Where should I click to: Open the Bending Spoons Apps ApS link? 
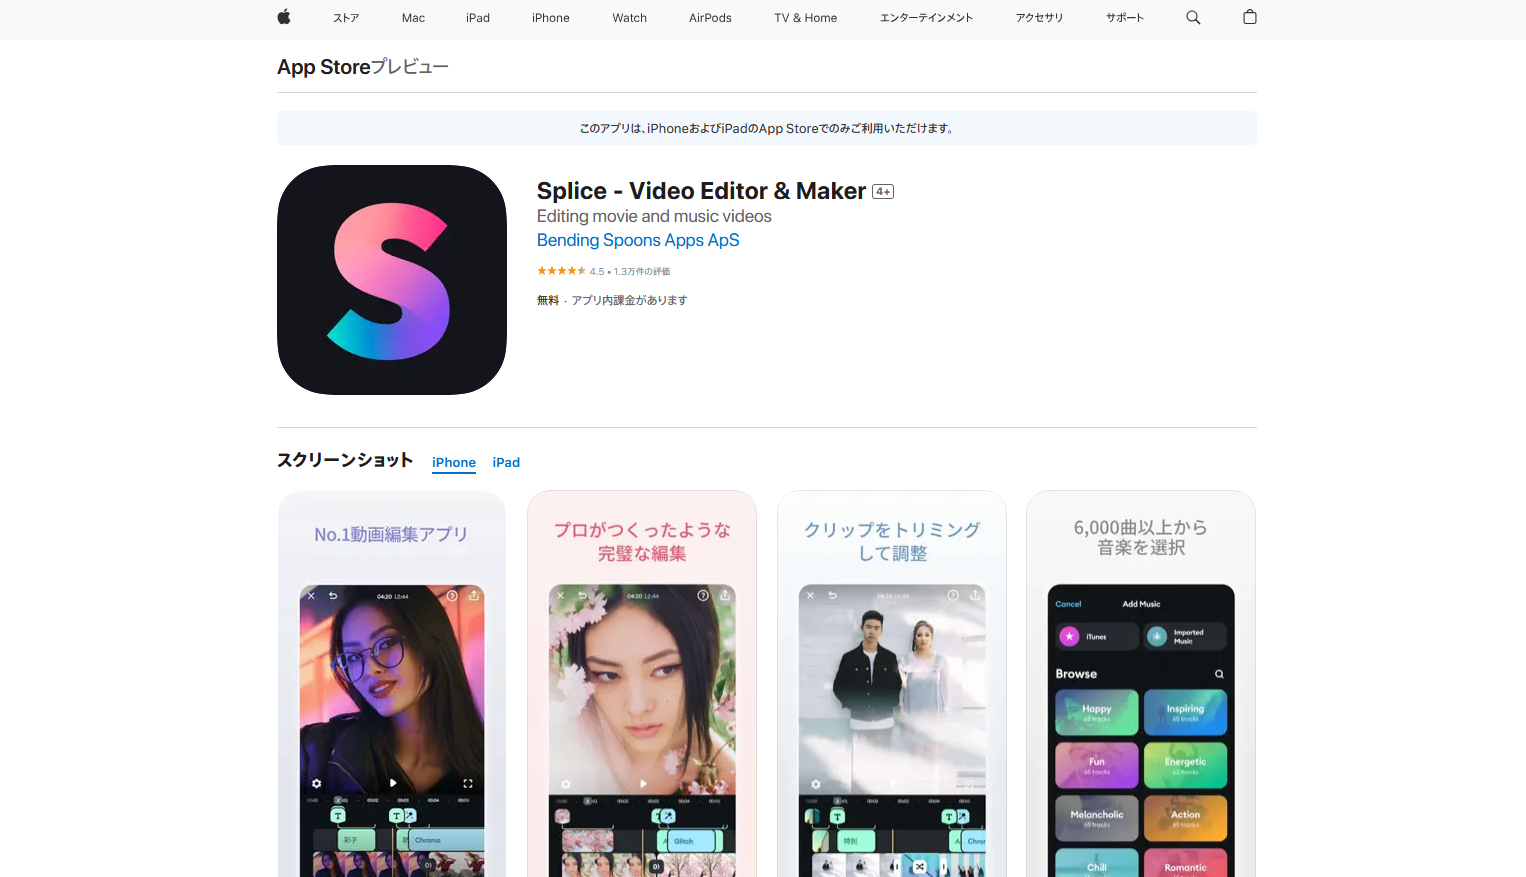click(637, 240)
